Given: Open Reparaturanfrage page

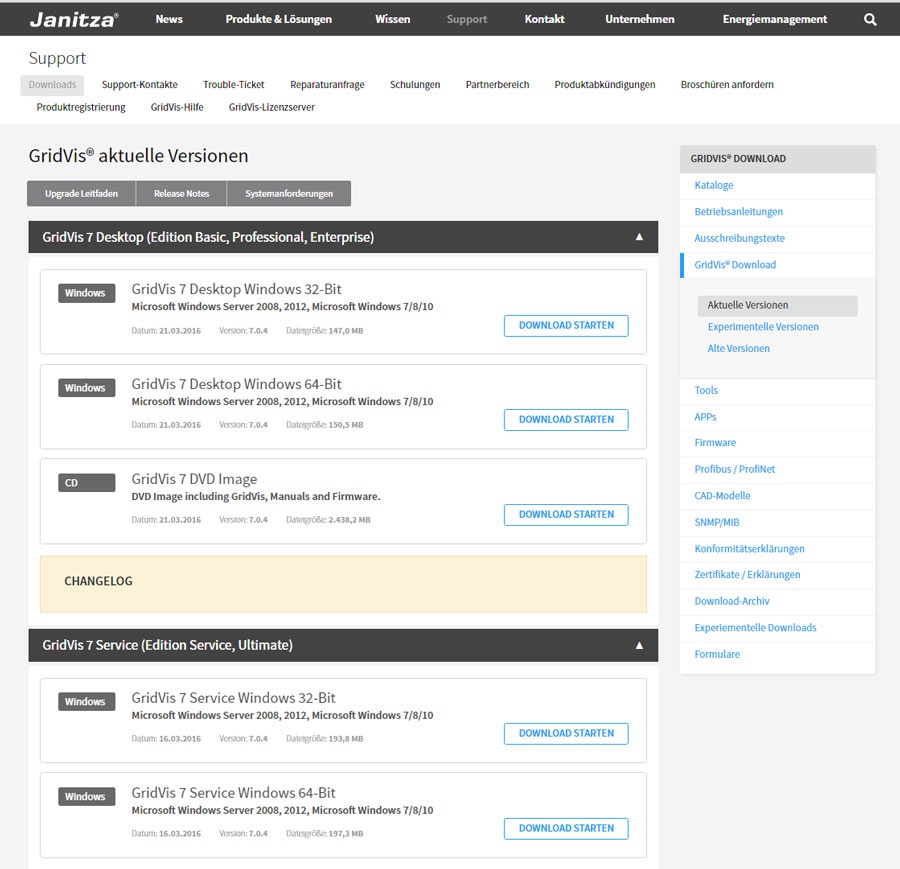Looking at the screenshot, I should [327, 85].
